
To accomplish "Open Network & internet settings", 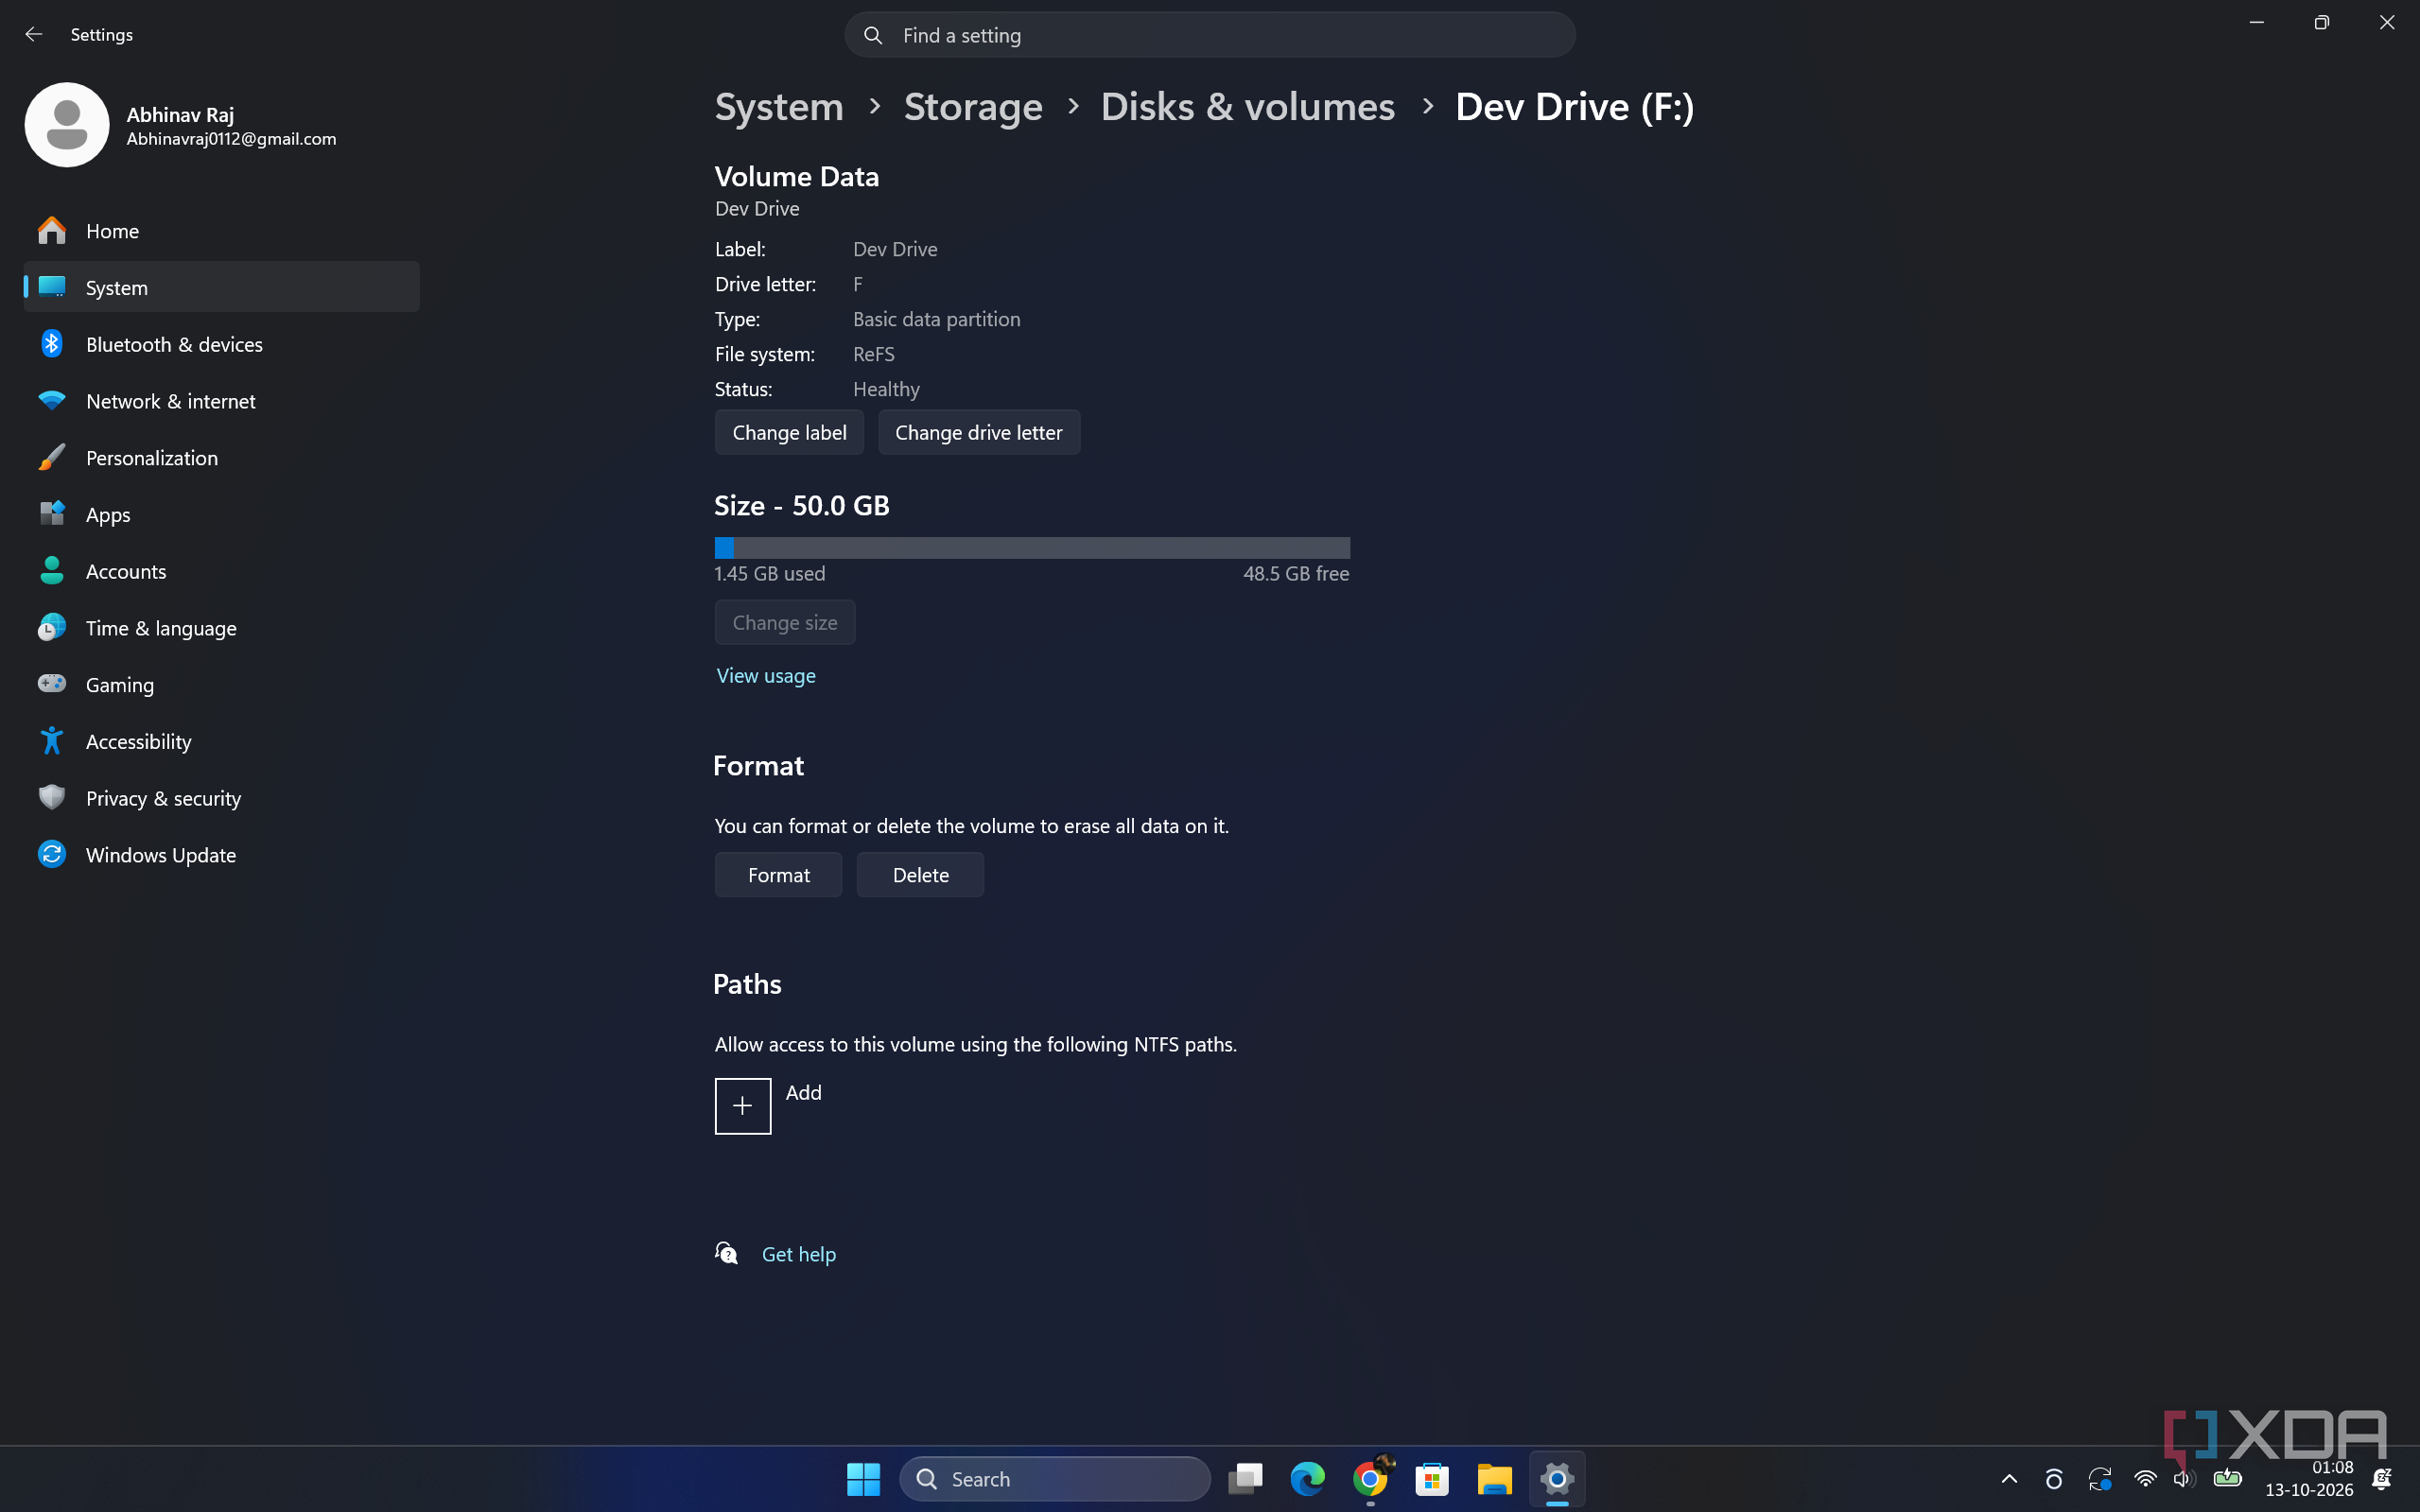I will (x=221, y=401).
